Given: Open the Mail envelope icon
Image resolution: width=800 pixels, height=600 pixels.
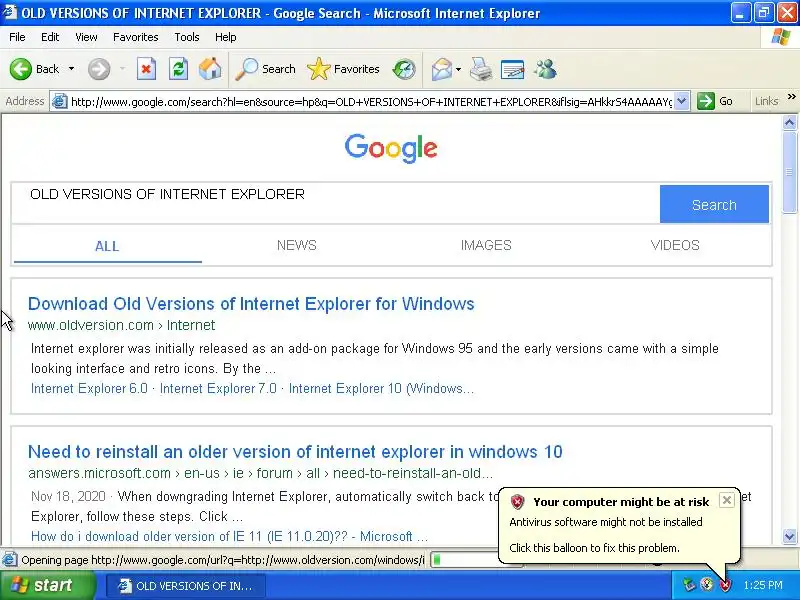Looking at the screenshot, I should (x=441, y=69).
